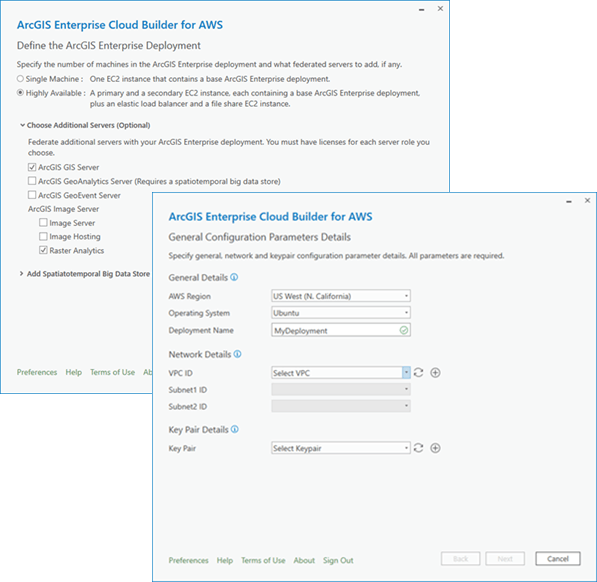Open the Select Keypair dropdown
This screenshot has width=597, height=582.
(341, 448)
